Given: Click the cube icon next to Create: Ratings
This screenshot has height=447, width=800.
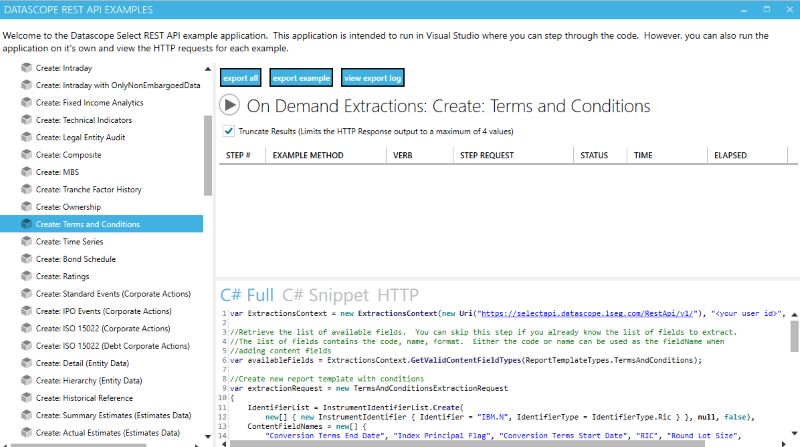Looking at the screenshot, I should (x=26, y=276).
